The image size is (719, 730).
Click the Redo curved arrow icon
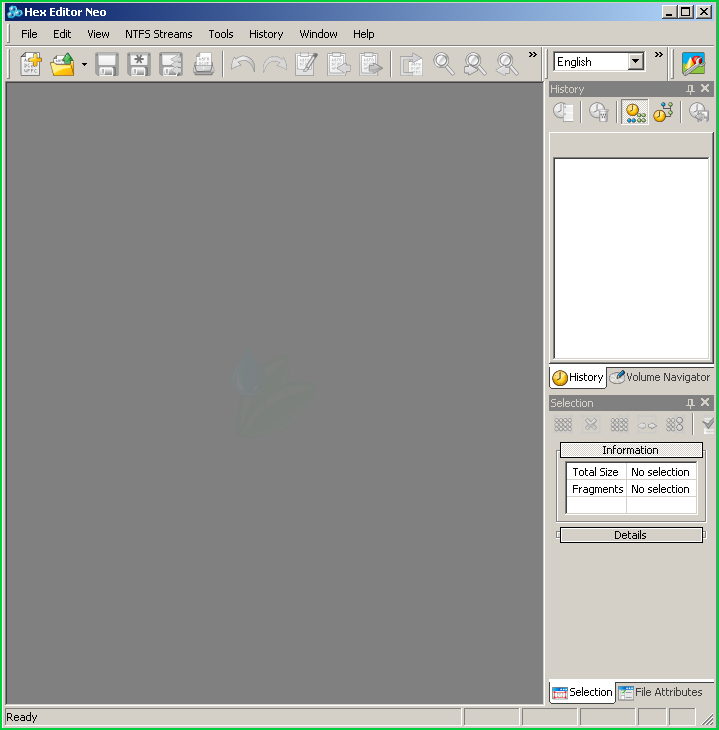[x=275, y=64]
